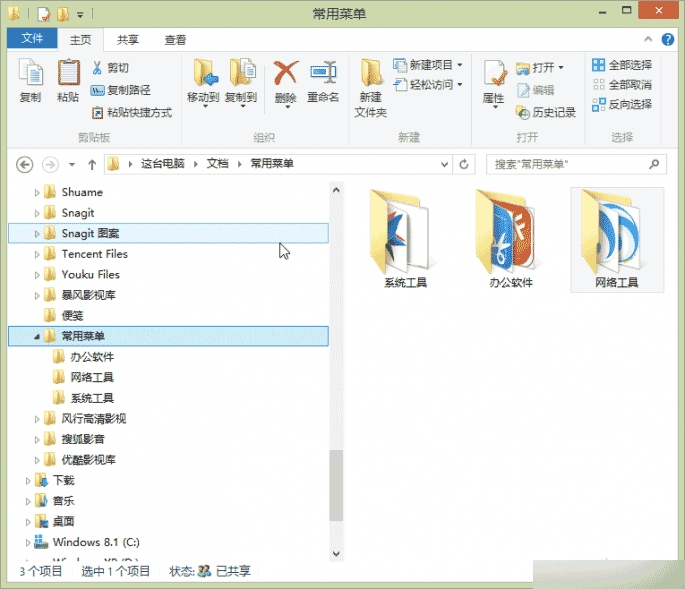This screenshot has width=685, height=589.
Task: Open the 文件 (File) menu tab
Action: click(x=32, y=38)
